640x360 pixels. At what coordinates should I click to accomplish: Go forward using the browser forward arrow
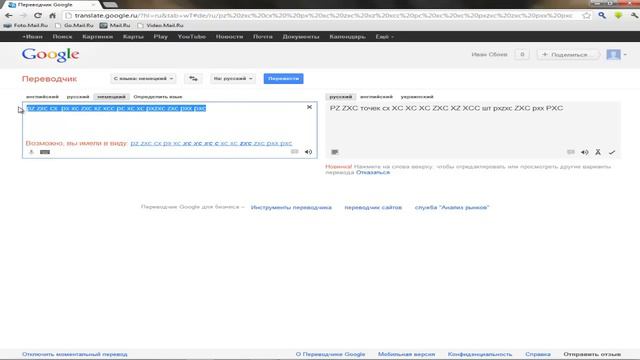click(x=23, y=16)
